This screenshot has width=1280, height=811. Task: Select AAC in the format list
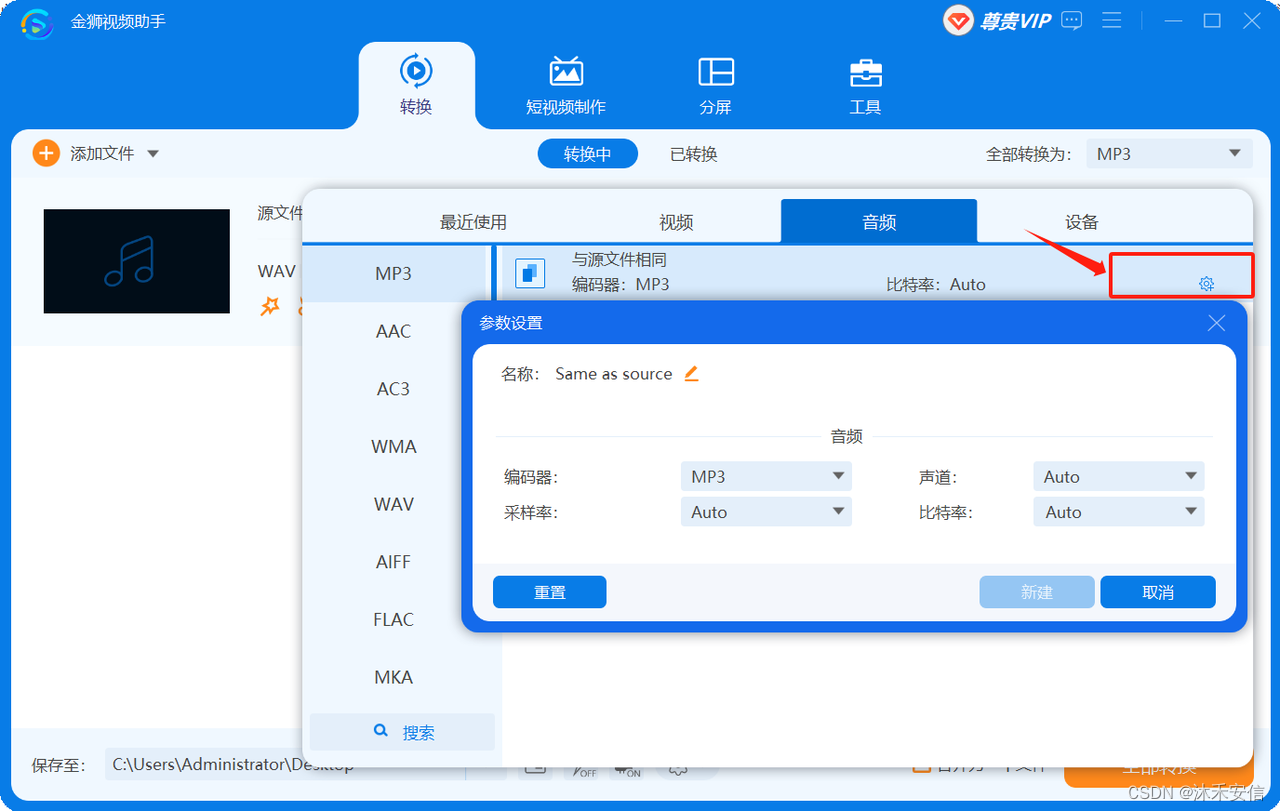[394, 331]
